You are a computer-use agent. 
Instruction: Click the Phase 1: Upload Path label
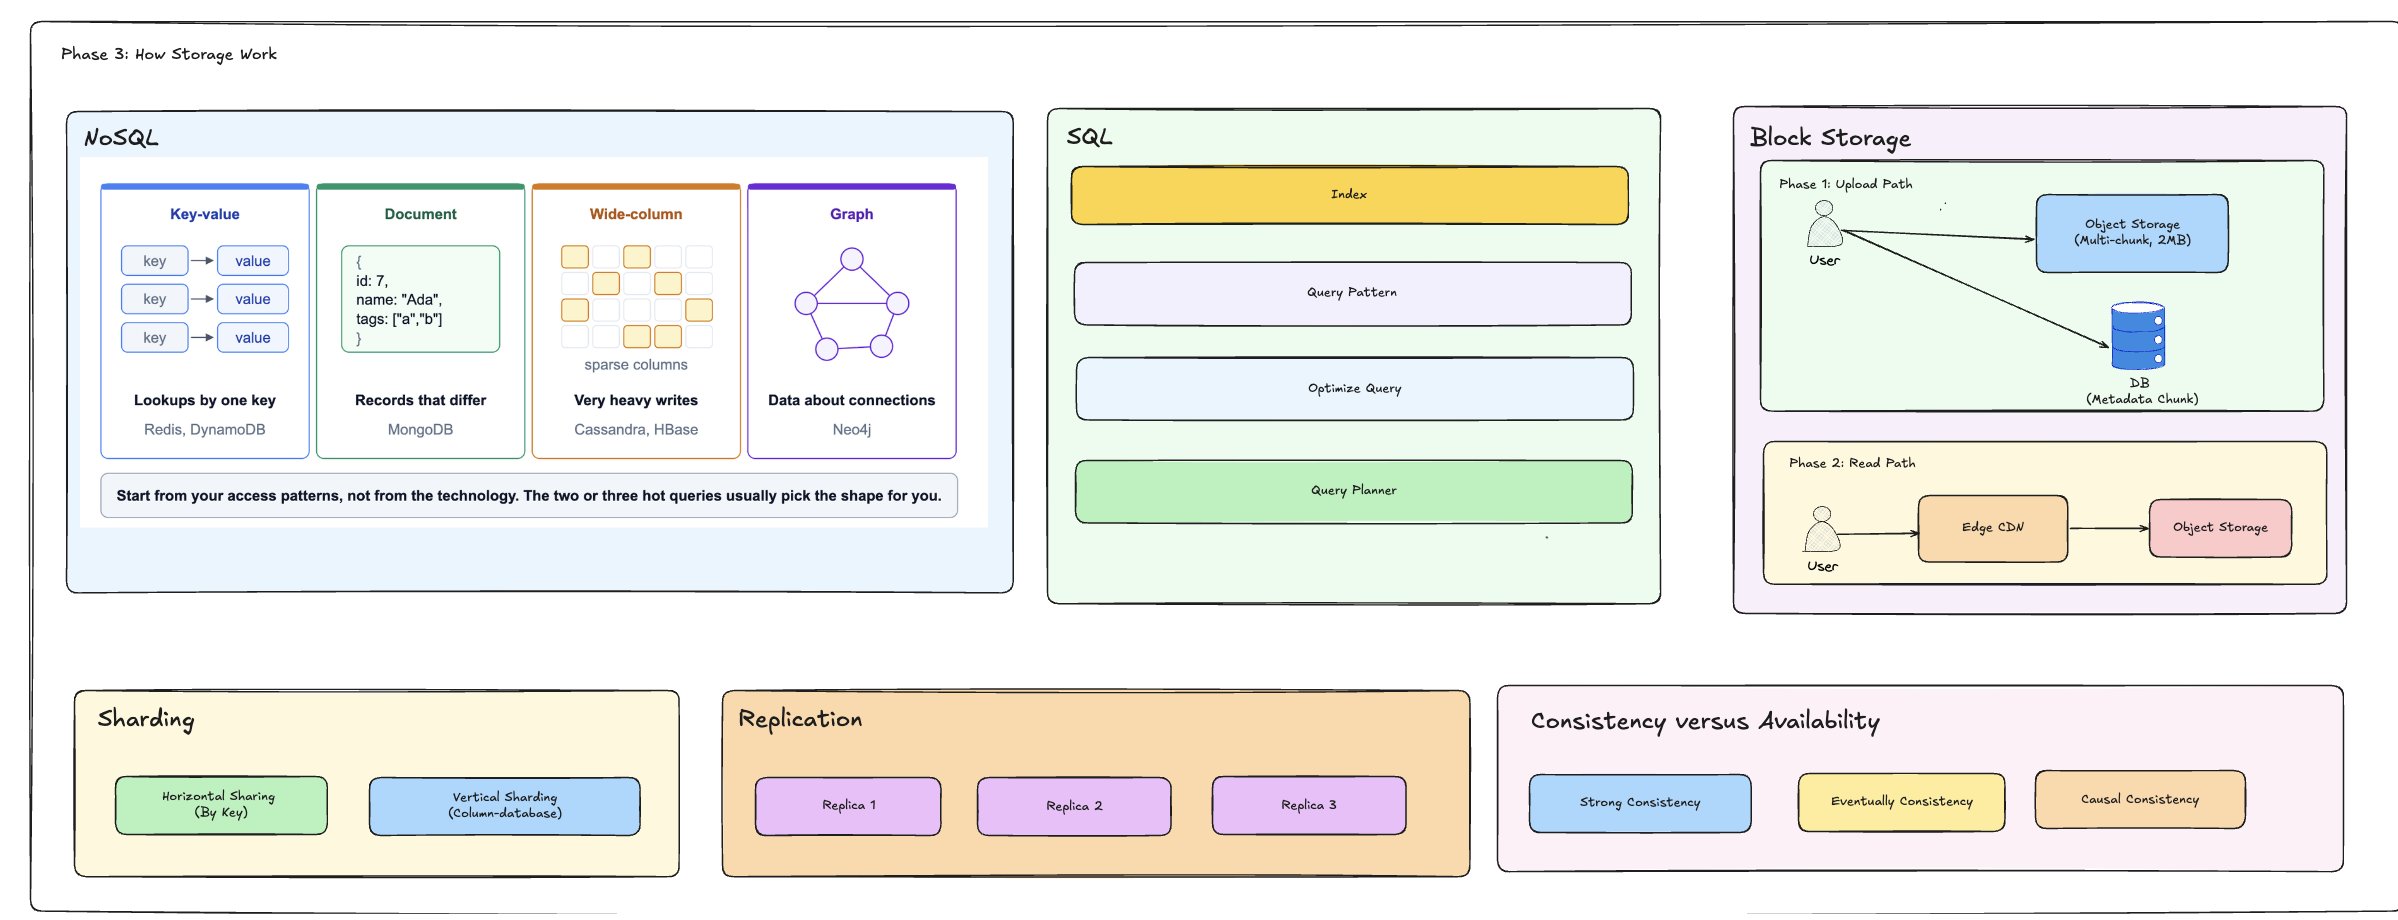point(1845,184)
